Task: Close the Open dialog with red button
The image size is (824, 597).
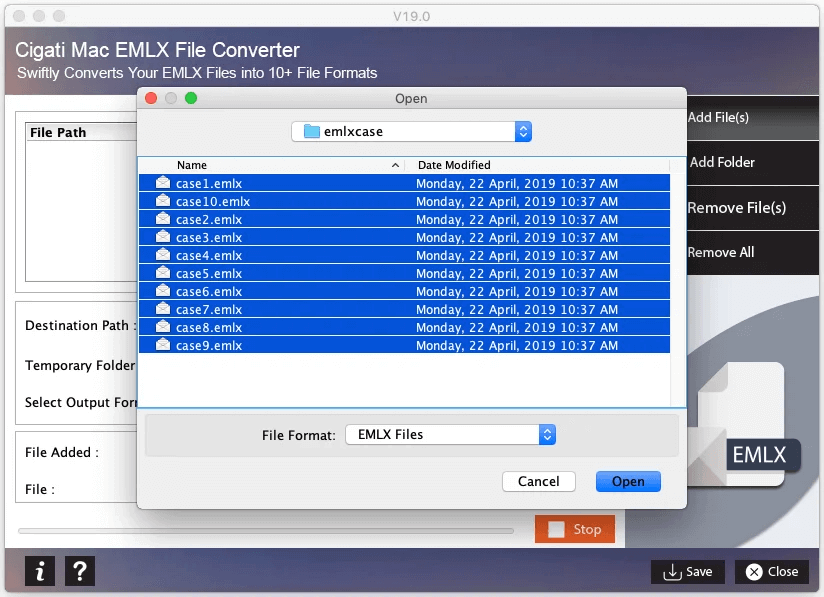Action: click(x=151, y=98)
